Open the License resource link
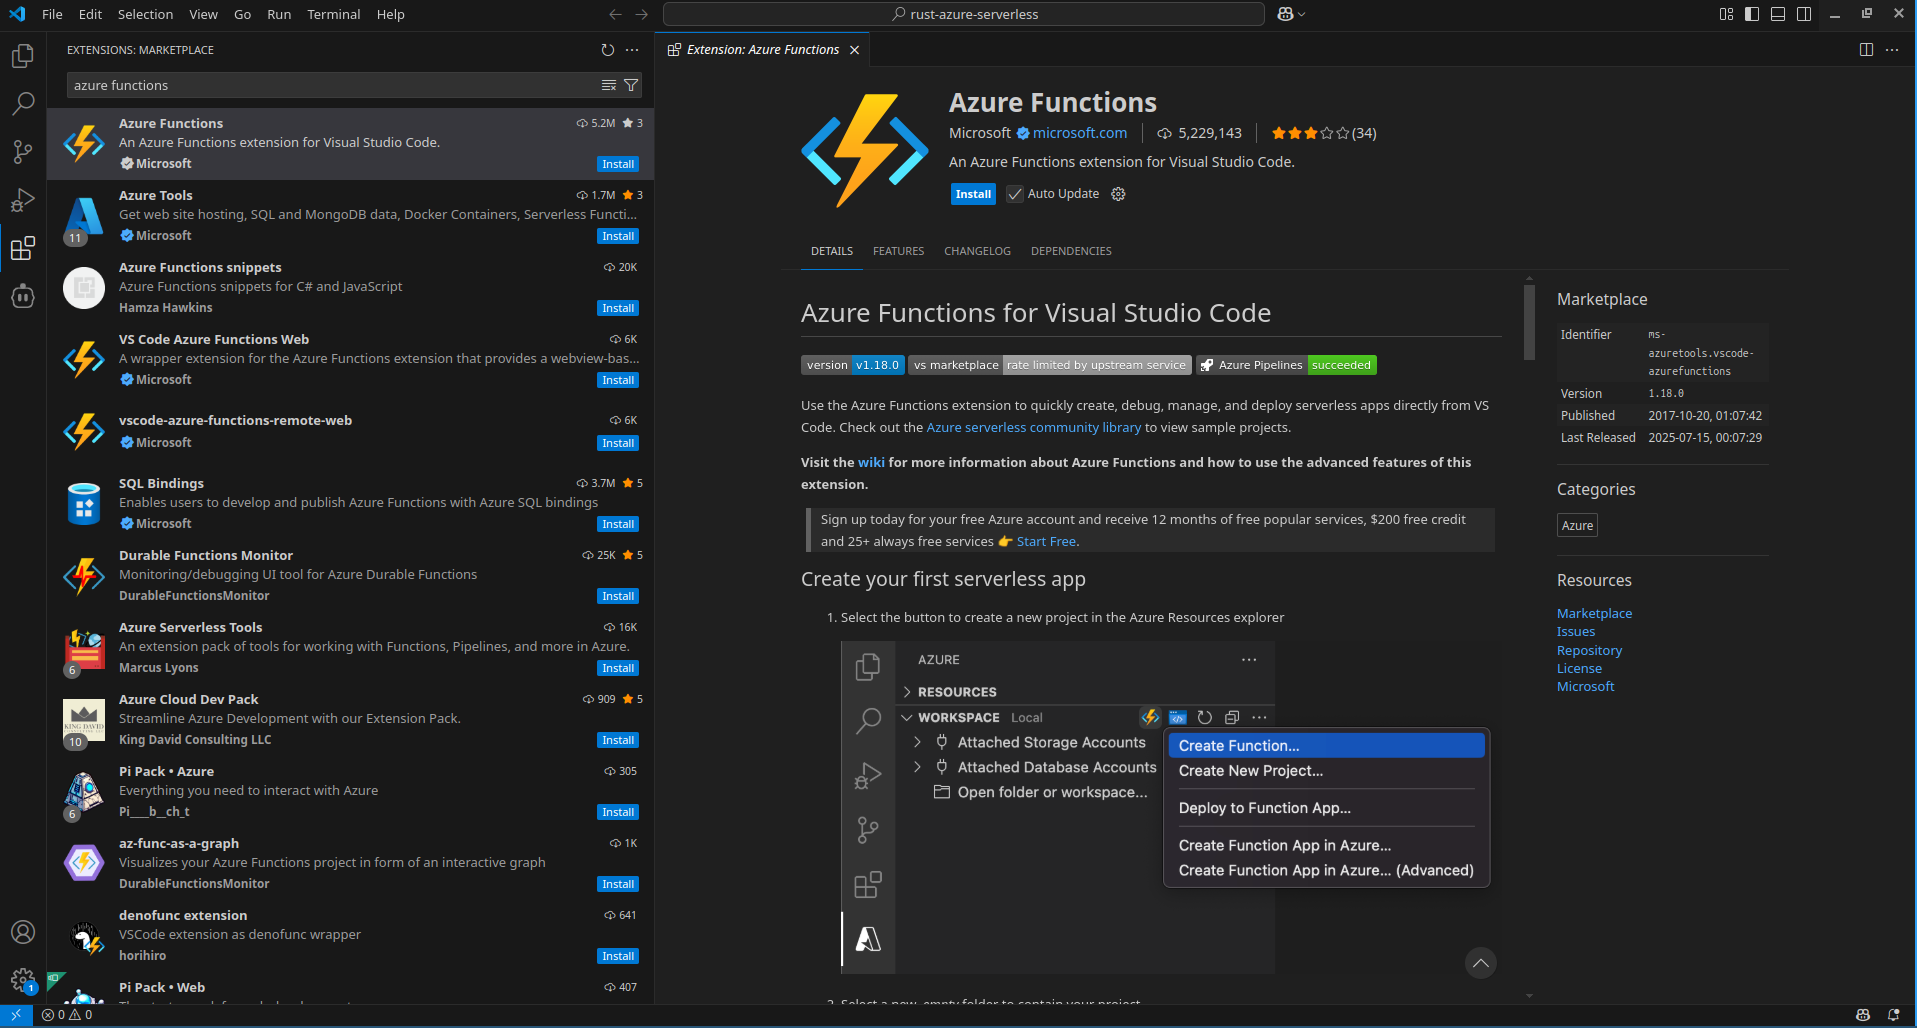This screenshot has height=1028, width=1917. tap(1579, 668)
